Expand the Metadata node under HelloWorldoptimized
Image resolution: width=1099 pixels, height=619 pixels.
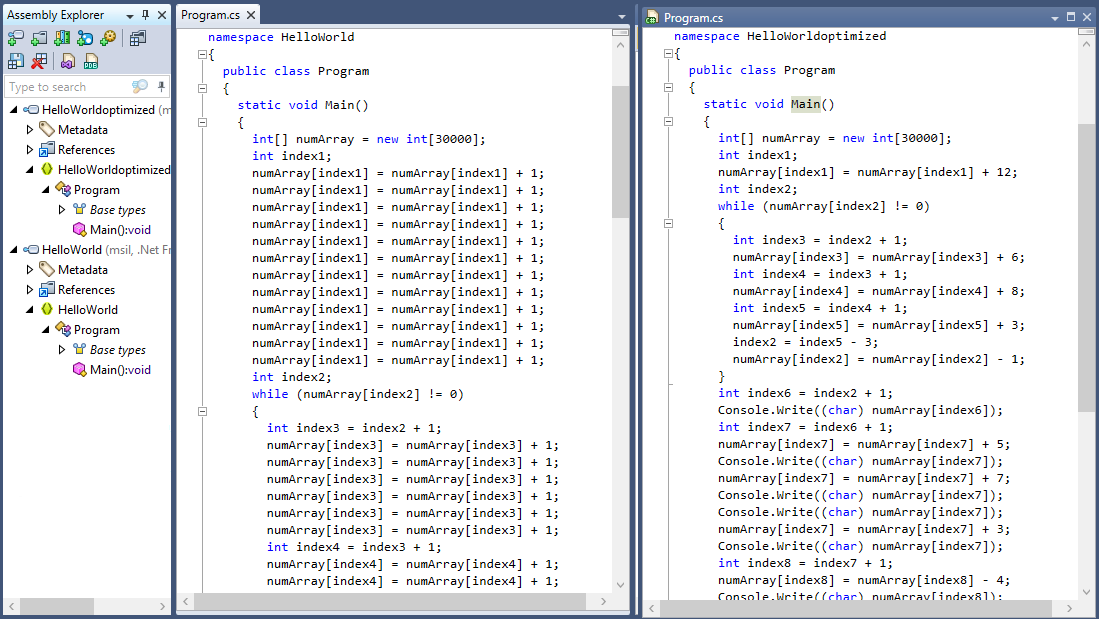coord(28,129)
